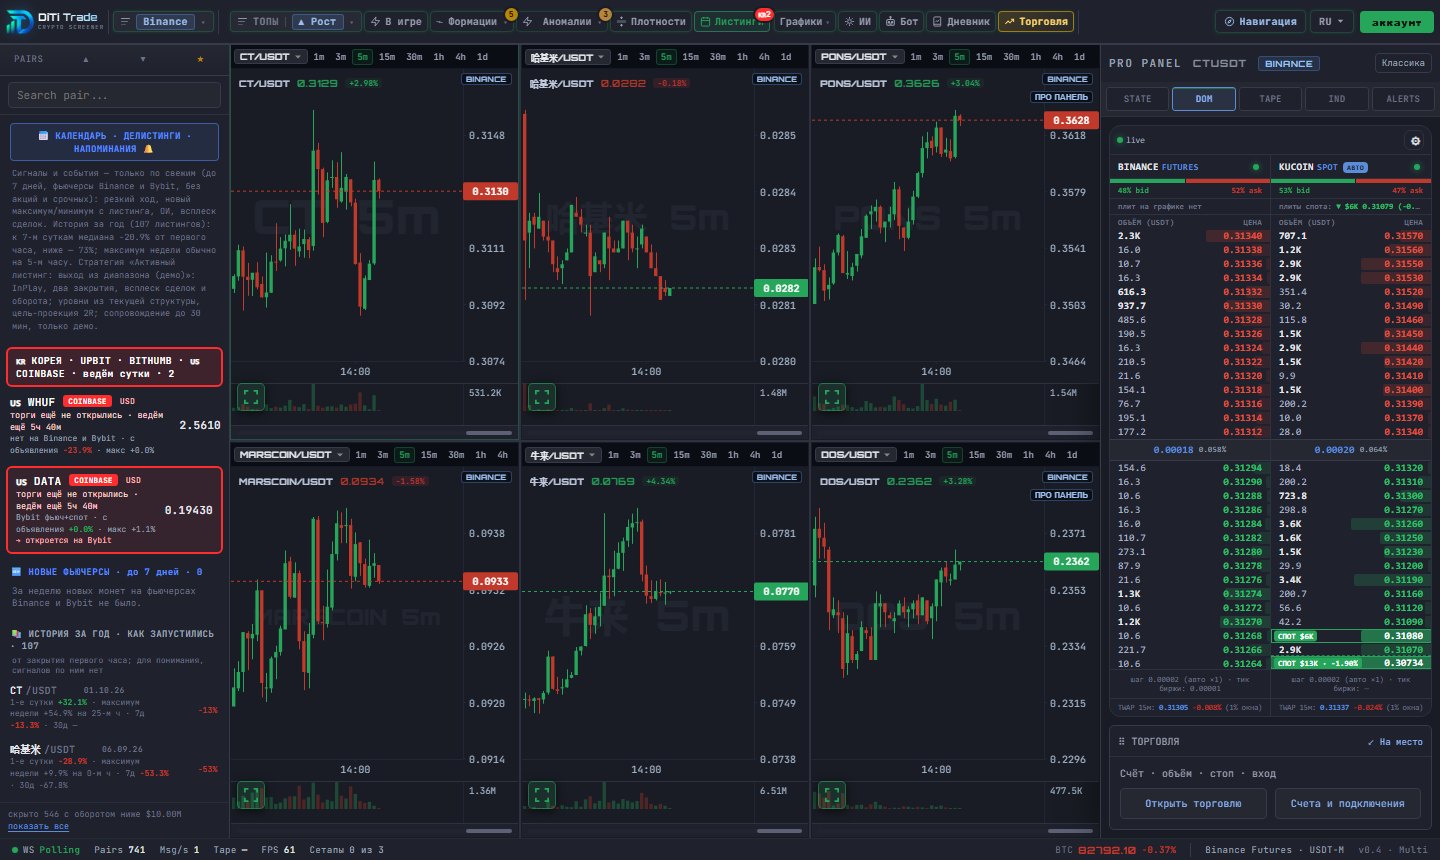Open the RU language dropdown
The height and width of the screenshot is (860, 1440).
(x=1331, y=21)
